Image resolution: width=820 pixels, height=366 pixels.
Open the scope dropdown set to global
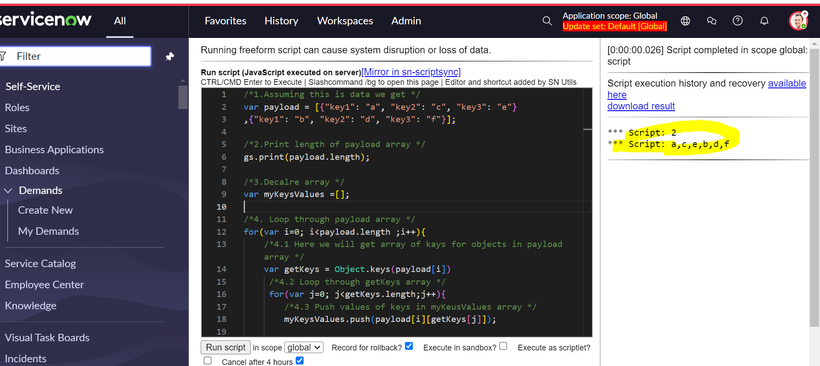pos(304,347)
